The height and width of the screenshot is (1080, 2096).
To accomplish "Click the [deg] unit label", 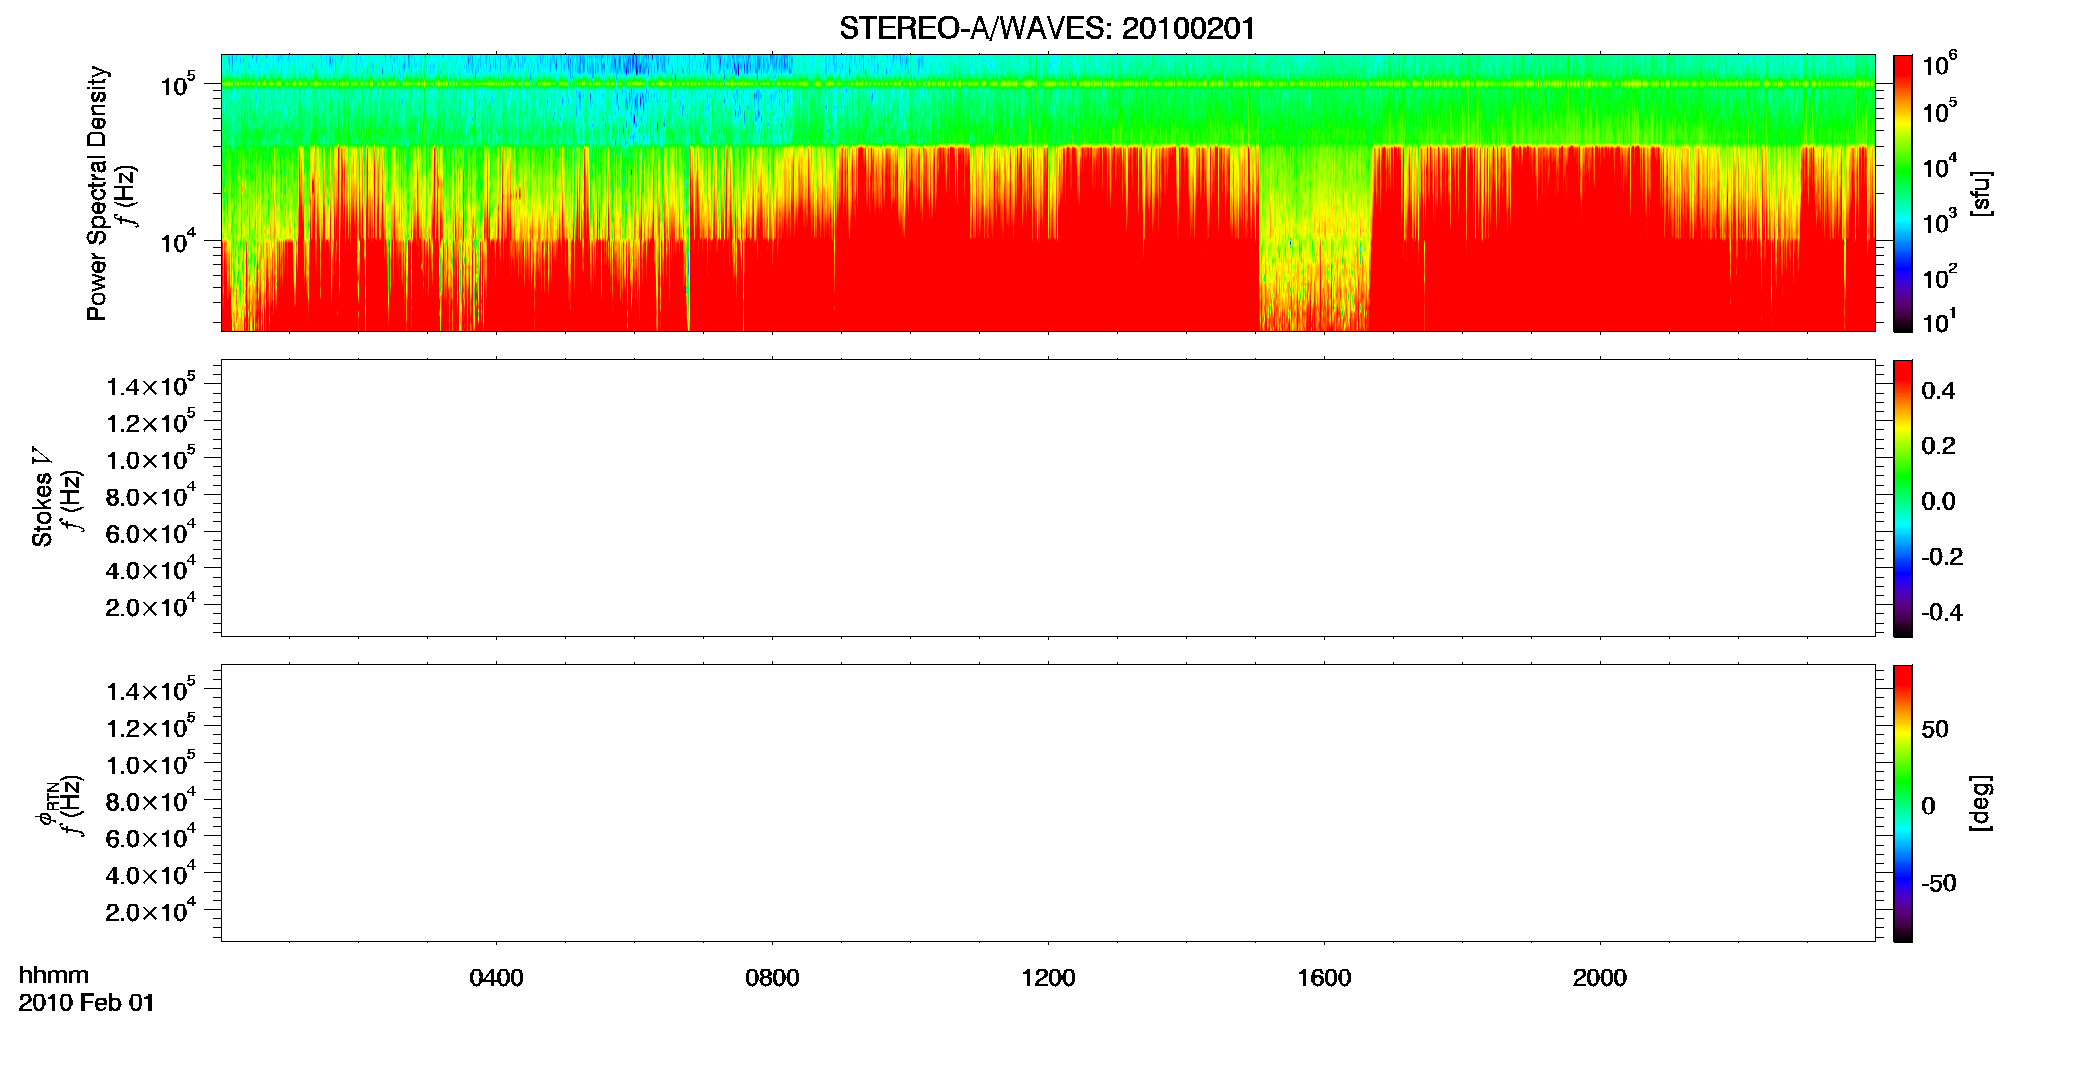I will tap(1981, 803).
